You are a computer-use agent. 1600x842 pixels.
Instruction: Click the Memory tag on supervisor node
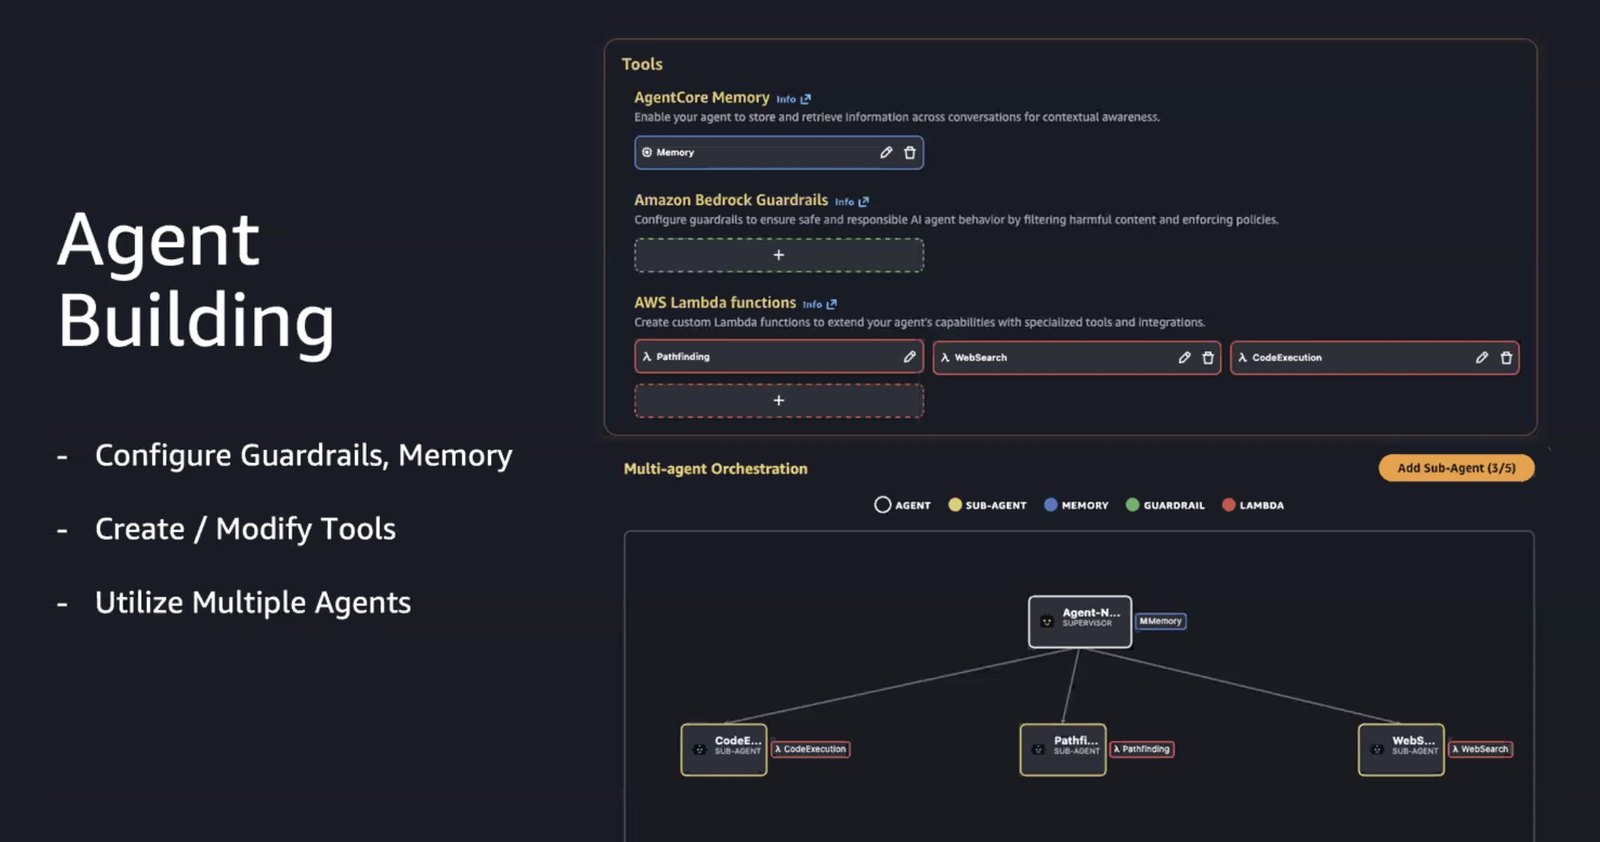click(1161, 621)
